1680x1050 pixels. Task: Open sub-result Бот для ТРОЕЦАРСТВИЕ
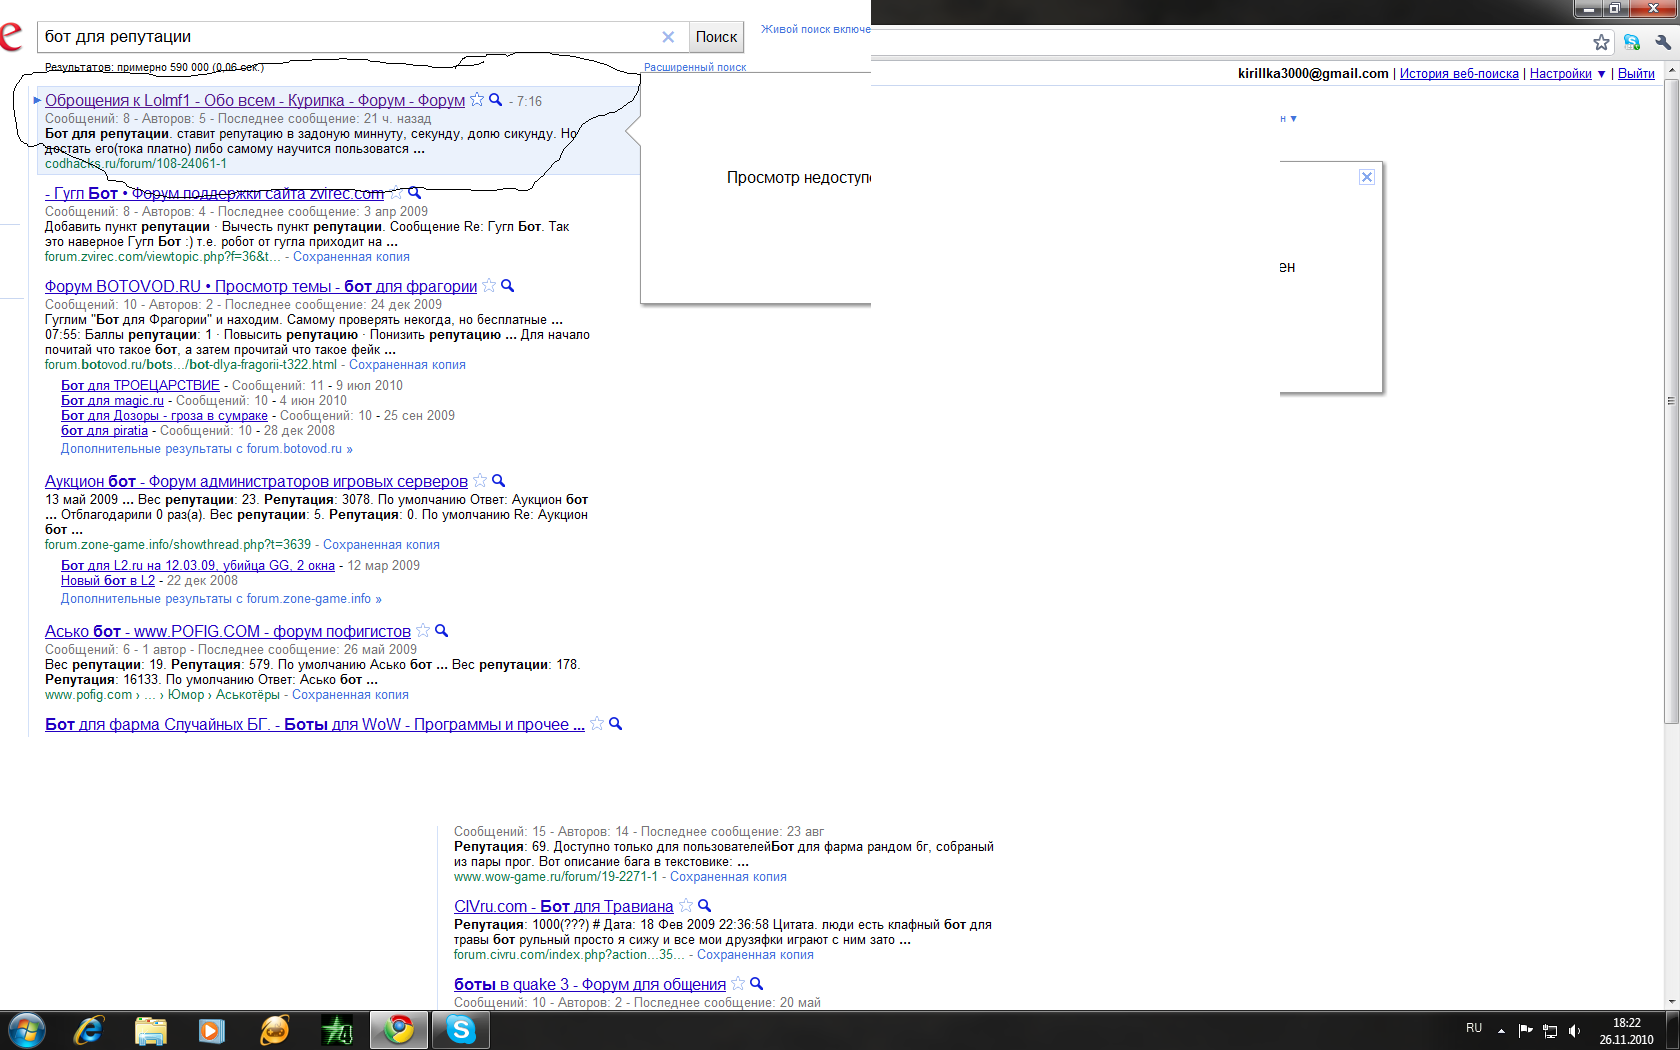click(x=140, y=385)
